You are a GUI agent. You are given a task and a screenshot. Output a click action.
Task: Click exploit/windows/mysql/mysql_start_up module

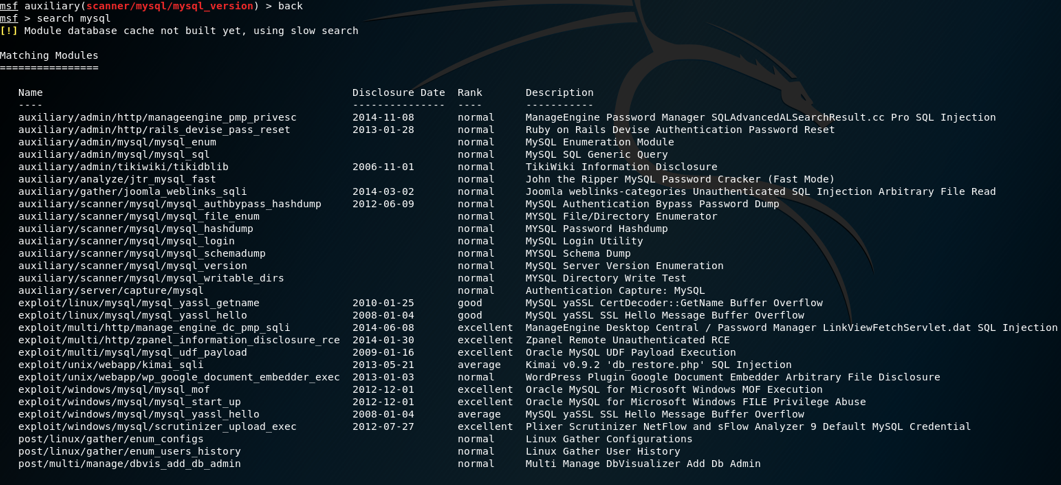(x=129, y=402)
